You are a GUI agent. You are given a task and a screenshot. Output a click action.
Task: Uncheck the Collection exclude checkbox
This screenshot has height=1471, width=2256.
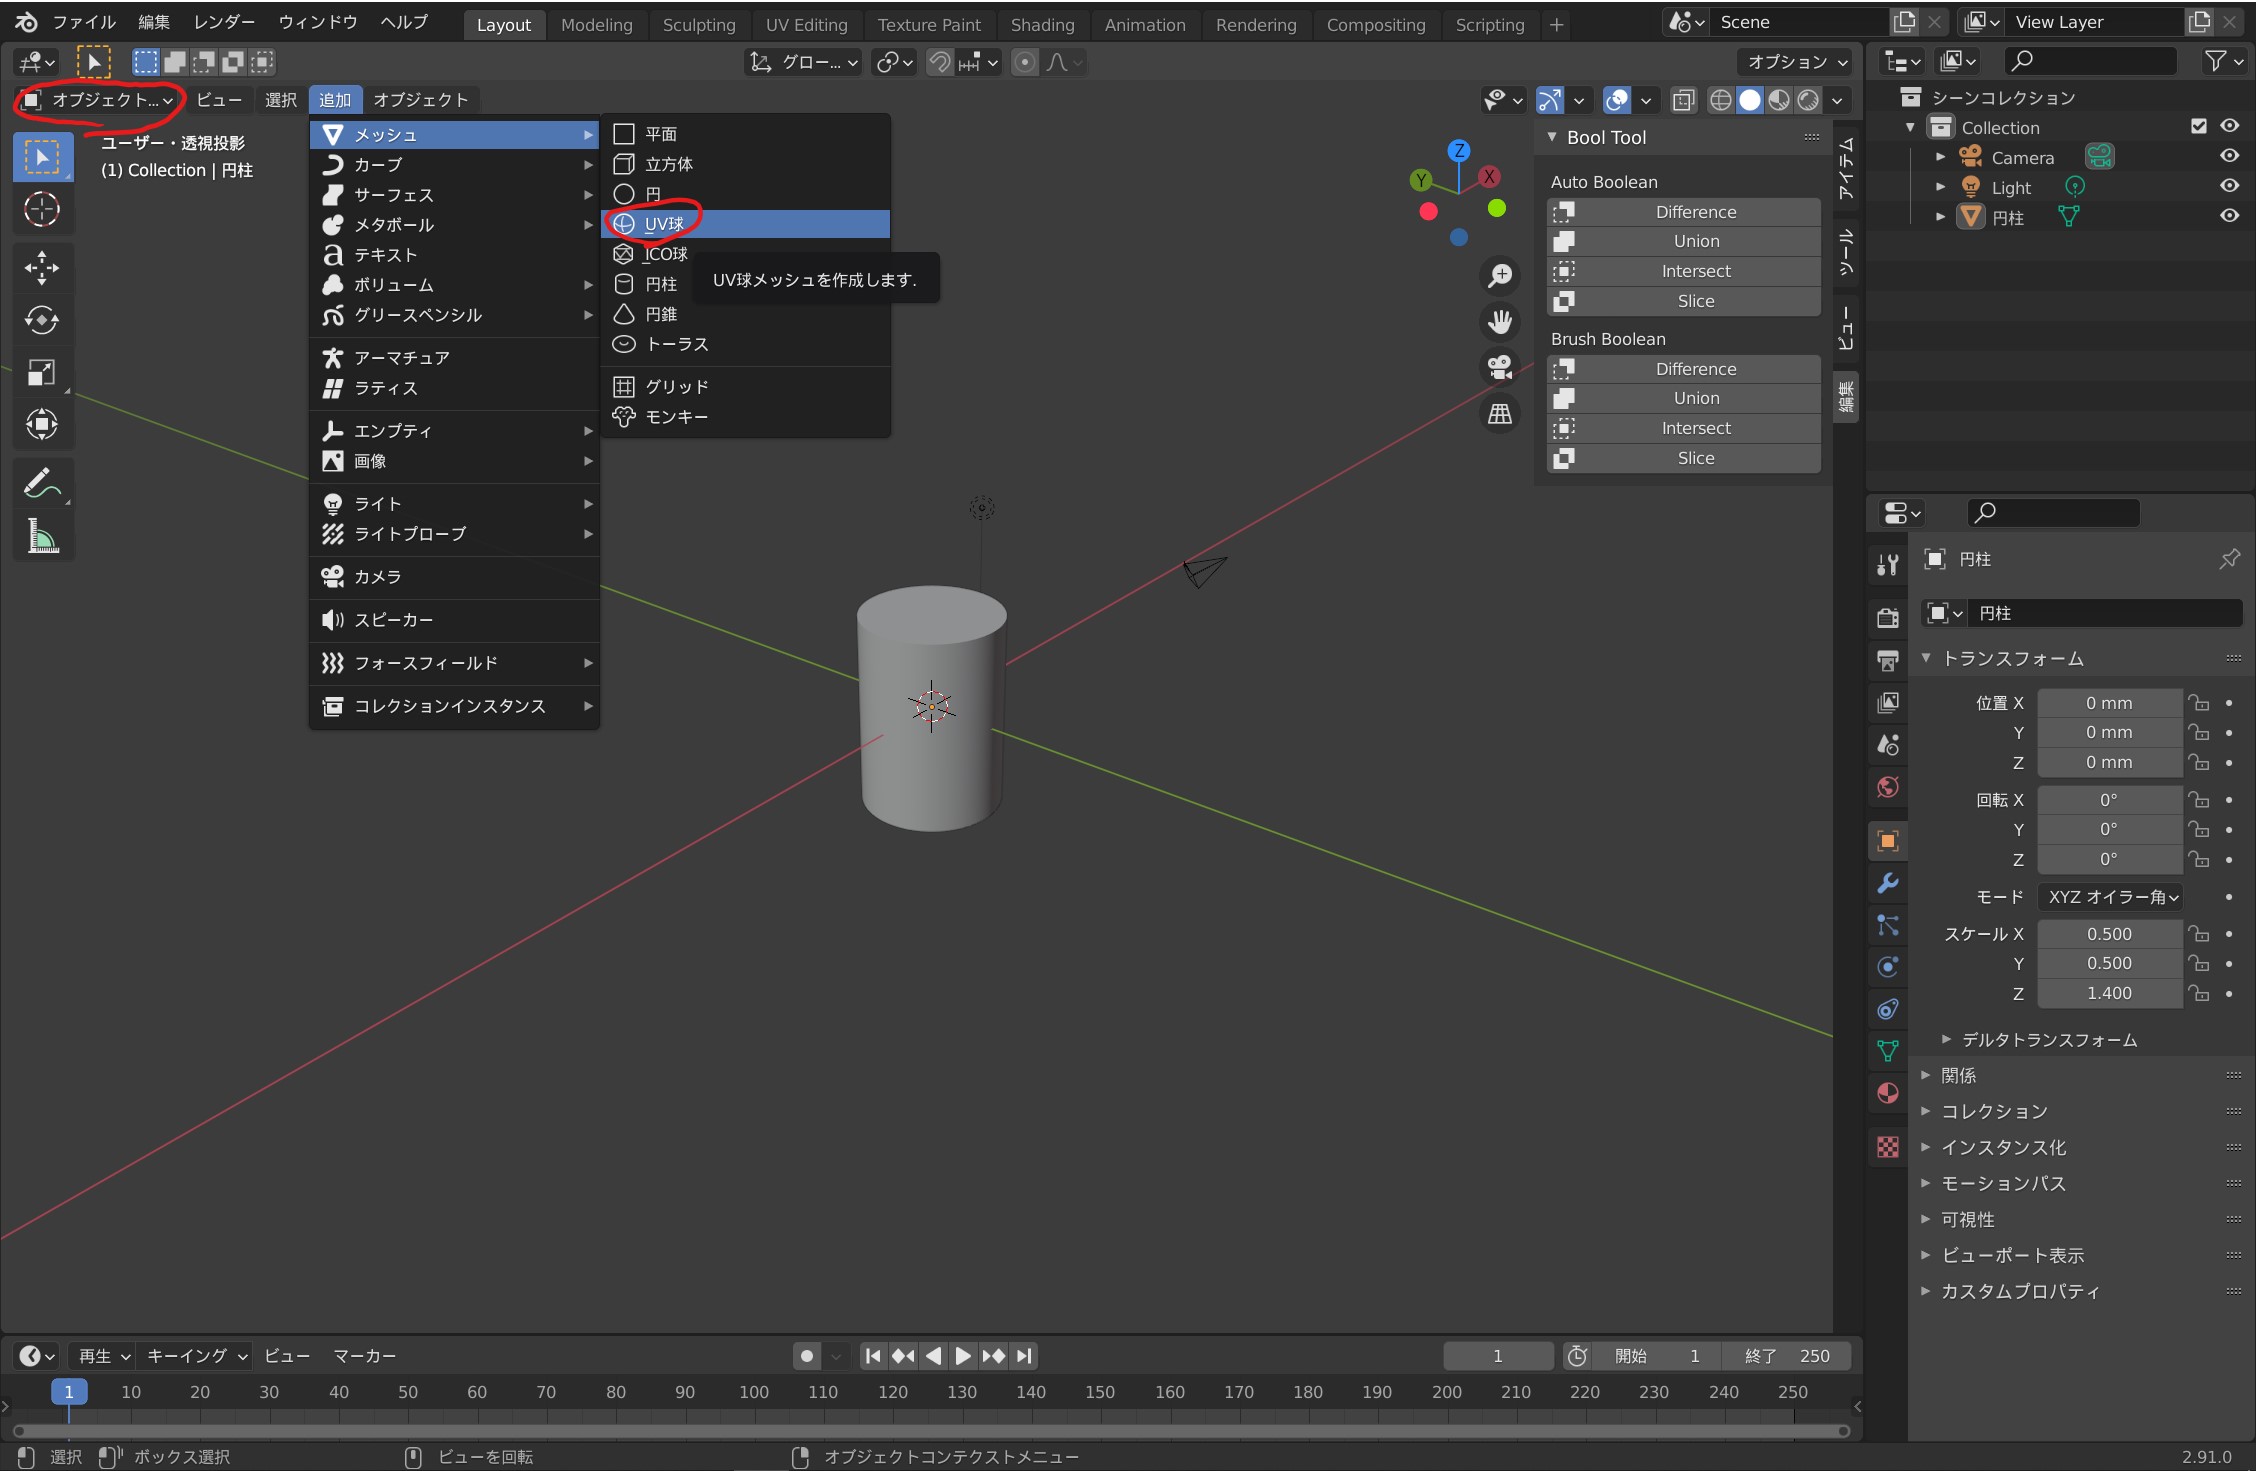2198,126
